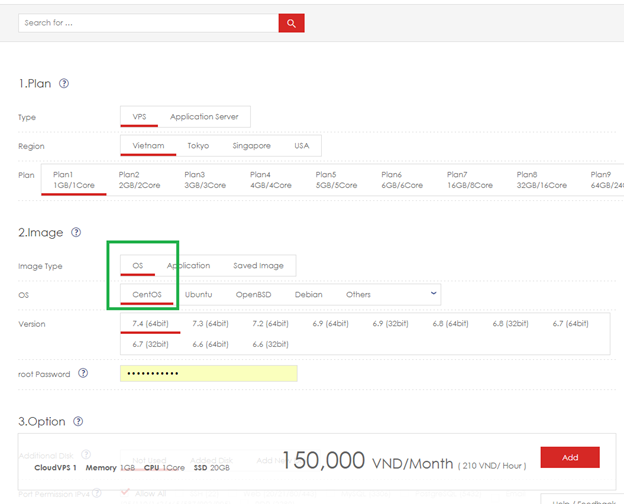The width and height of the screenshot is (624, 504).
Task: Choose the Vietnam region
Action: coord(148,146)
